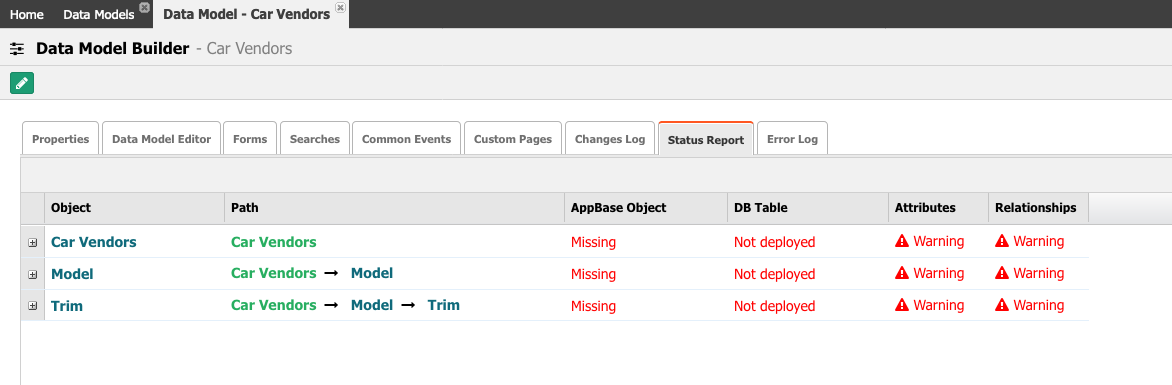
Task: Click the Data Model Builder sliders icon
Action: [16, 49]
